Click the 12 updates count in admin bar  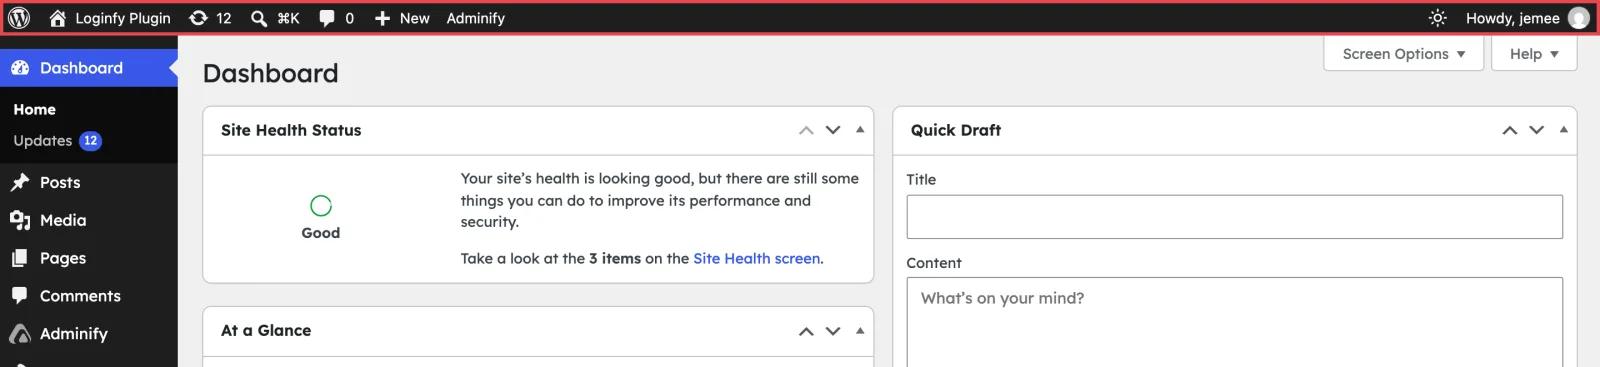tap(224, 18)
